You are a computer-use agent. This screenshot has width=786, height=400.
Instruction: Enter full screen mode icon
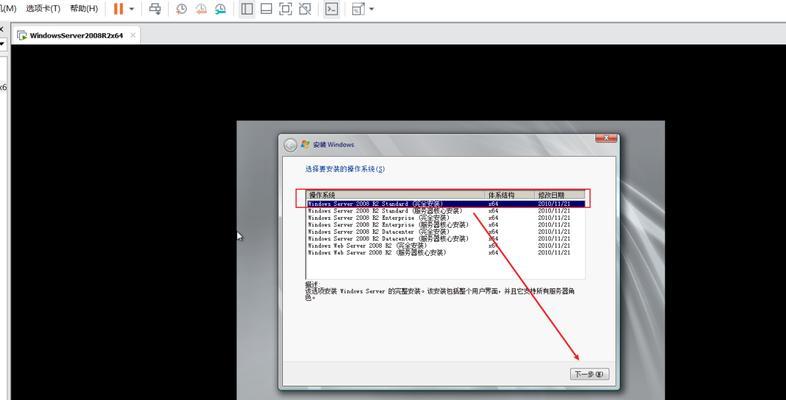click(x=285, y=9)
